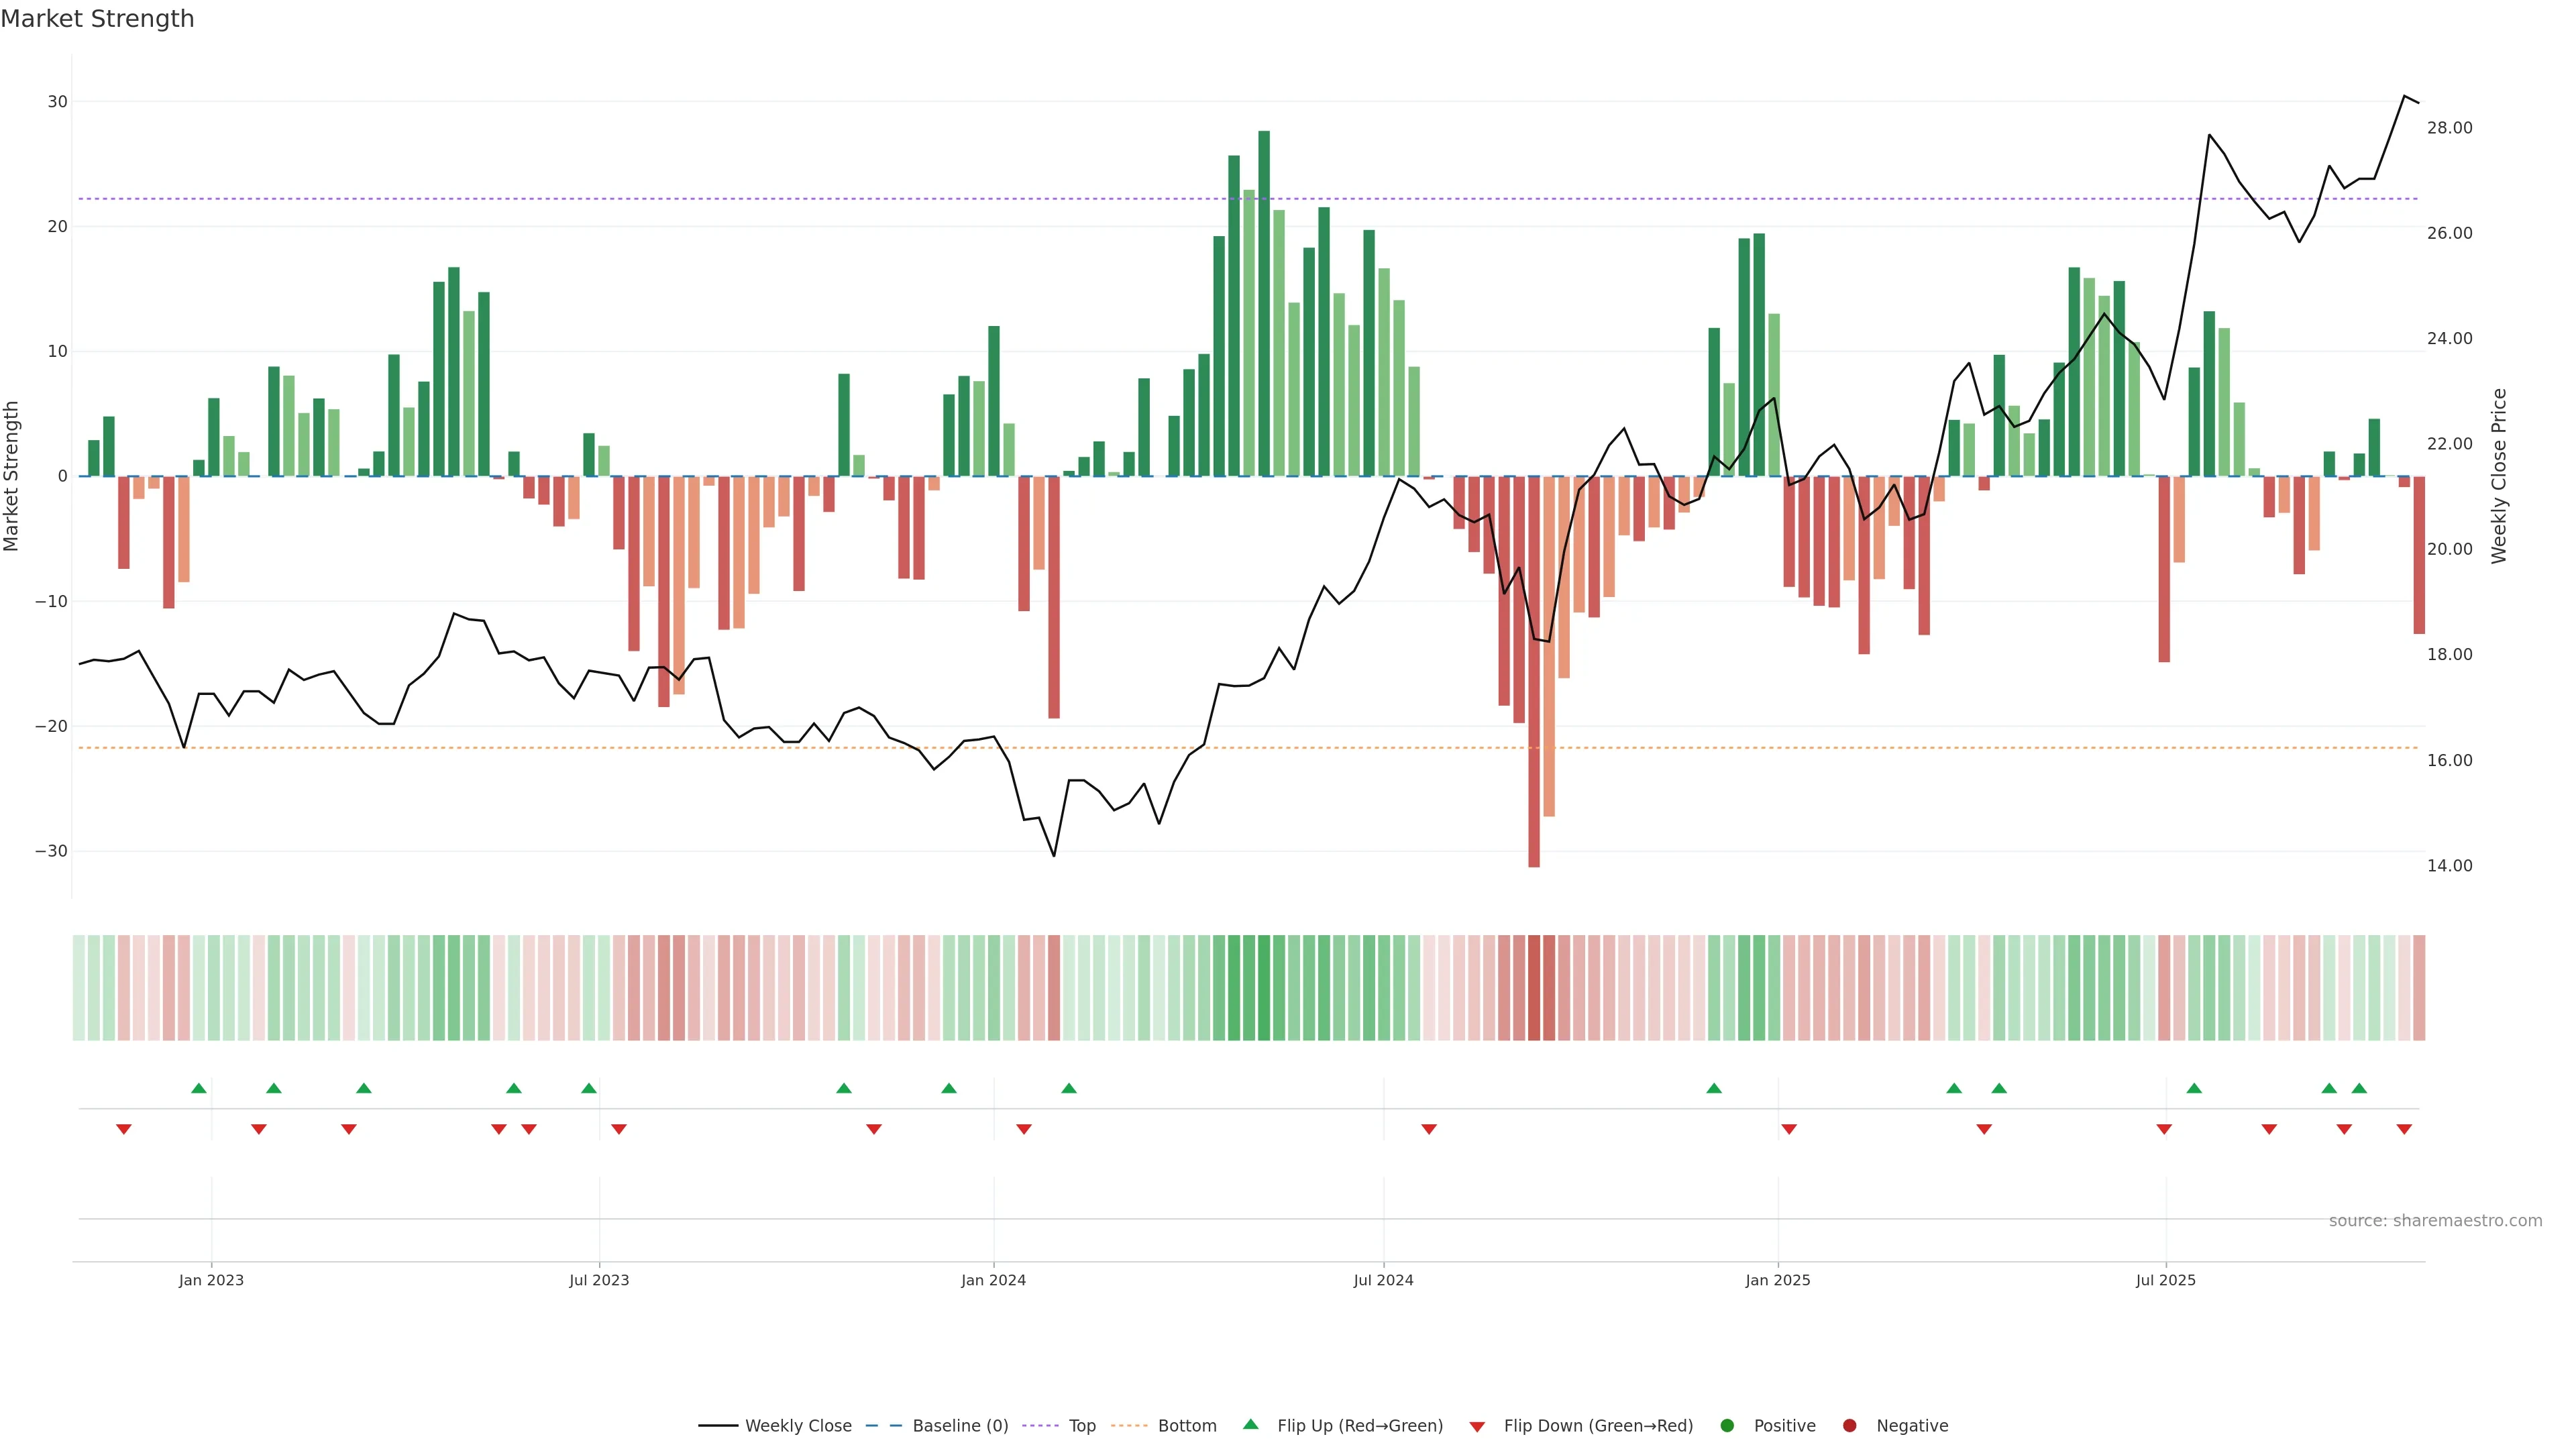Click the Jul 2024 x-axis label
2576x1449 pixels.
click(1383, 1280)
